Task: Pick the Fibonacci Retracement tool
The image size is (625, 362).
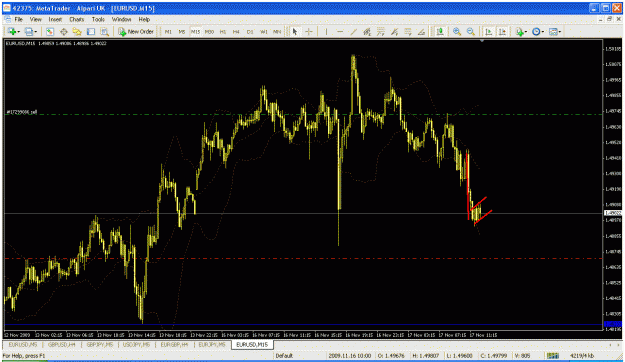Action: tap(381, 31)
